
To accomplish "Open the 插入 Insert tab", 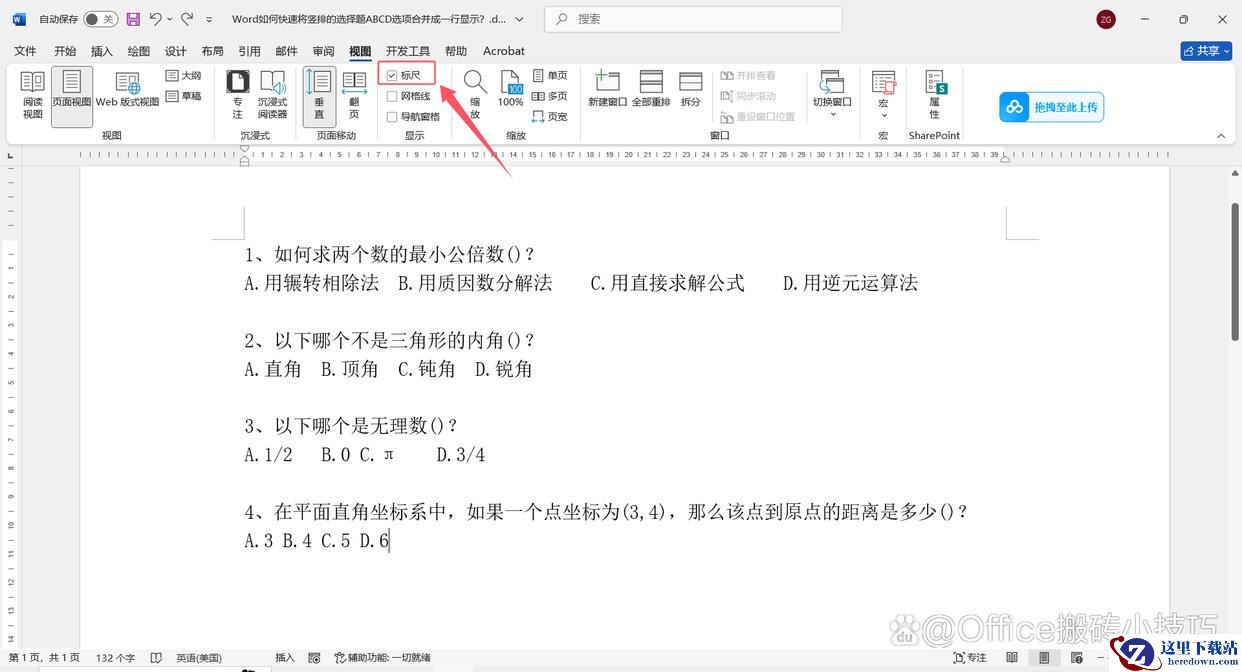I will point(102,51).
